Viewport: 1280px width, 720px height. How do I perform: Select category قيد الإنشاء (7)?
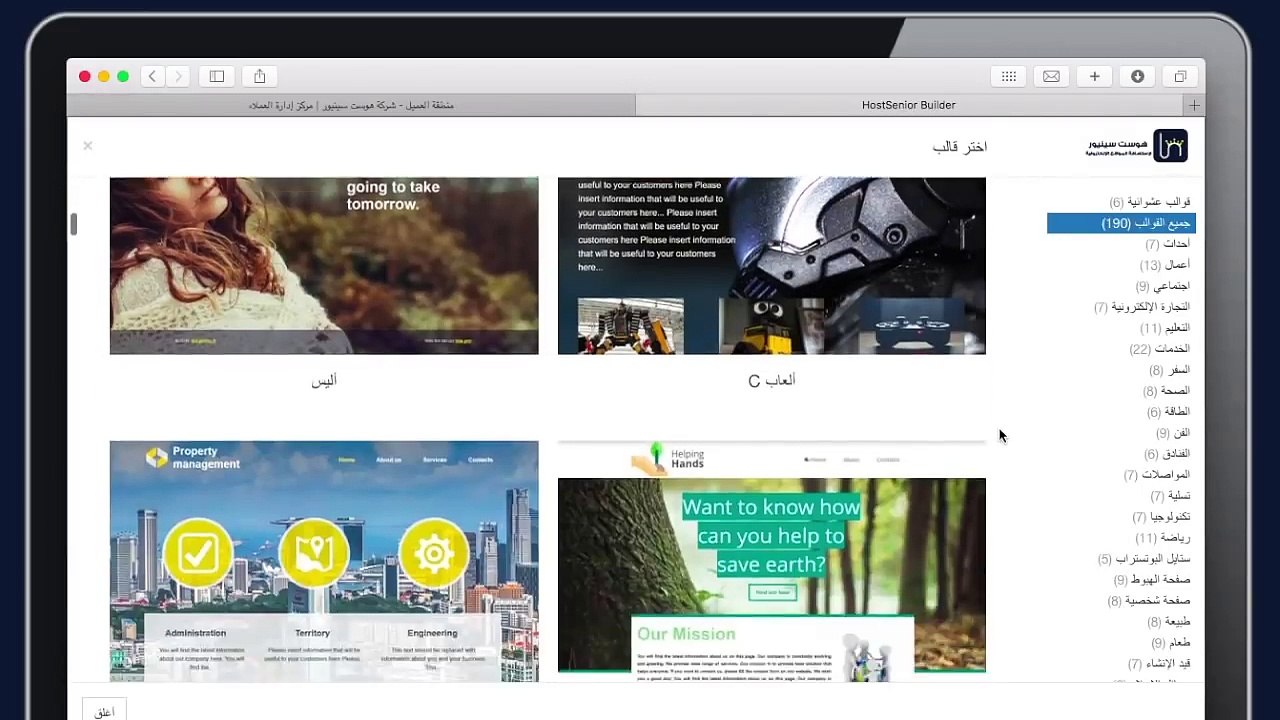tap(1159, 664)
